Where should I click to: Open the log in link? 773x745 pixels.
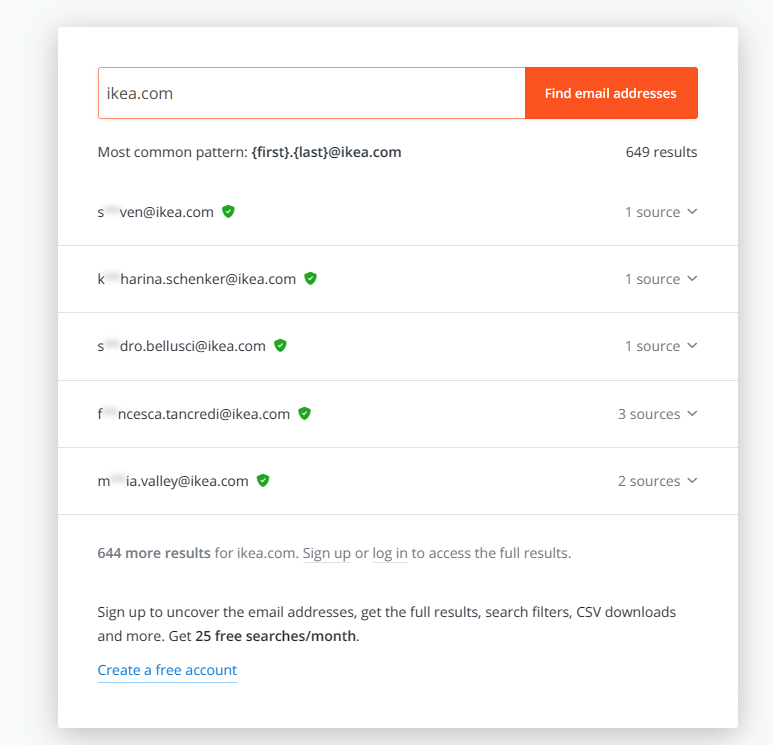point(390,553)
